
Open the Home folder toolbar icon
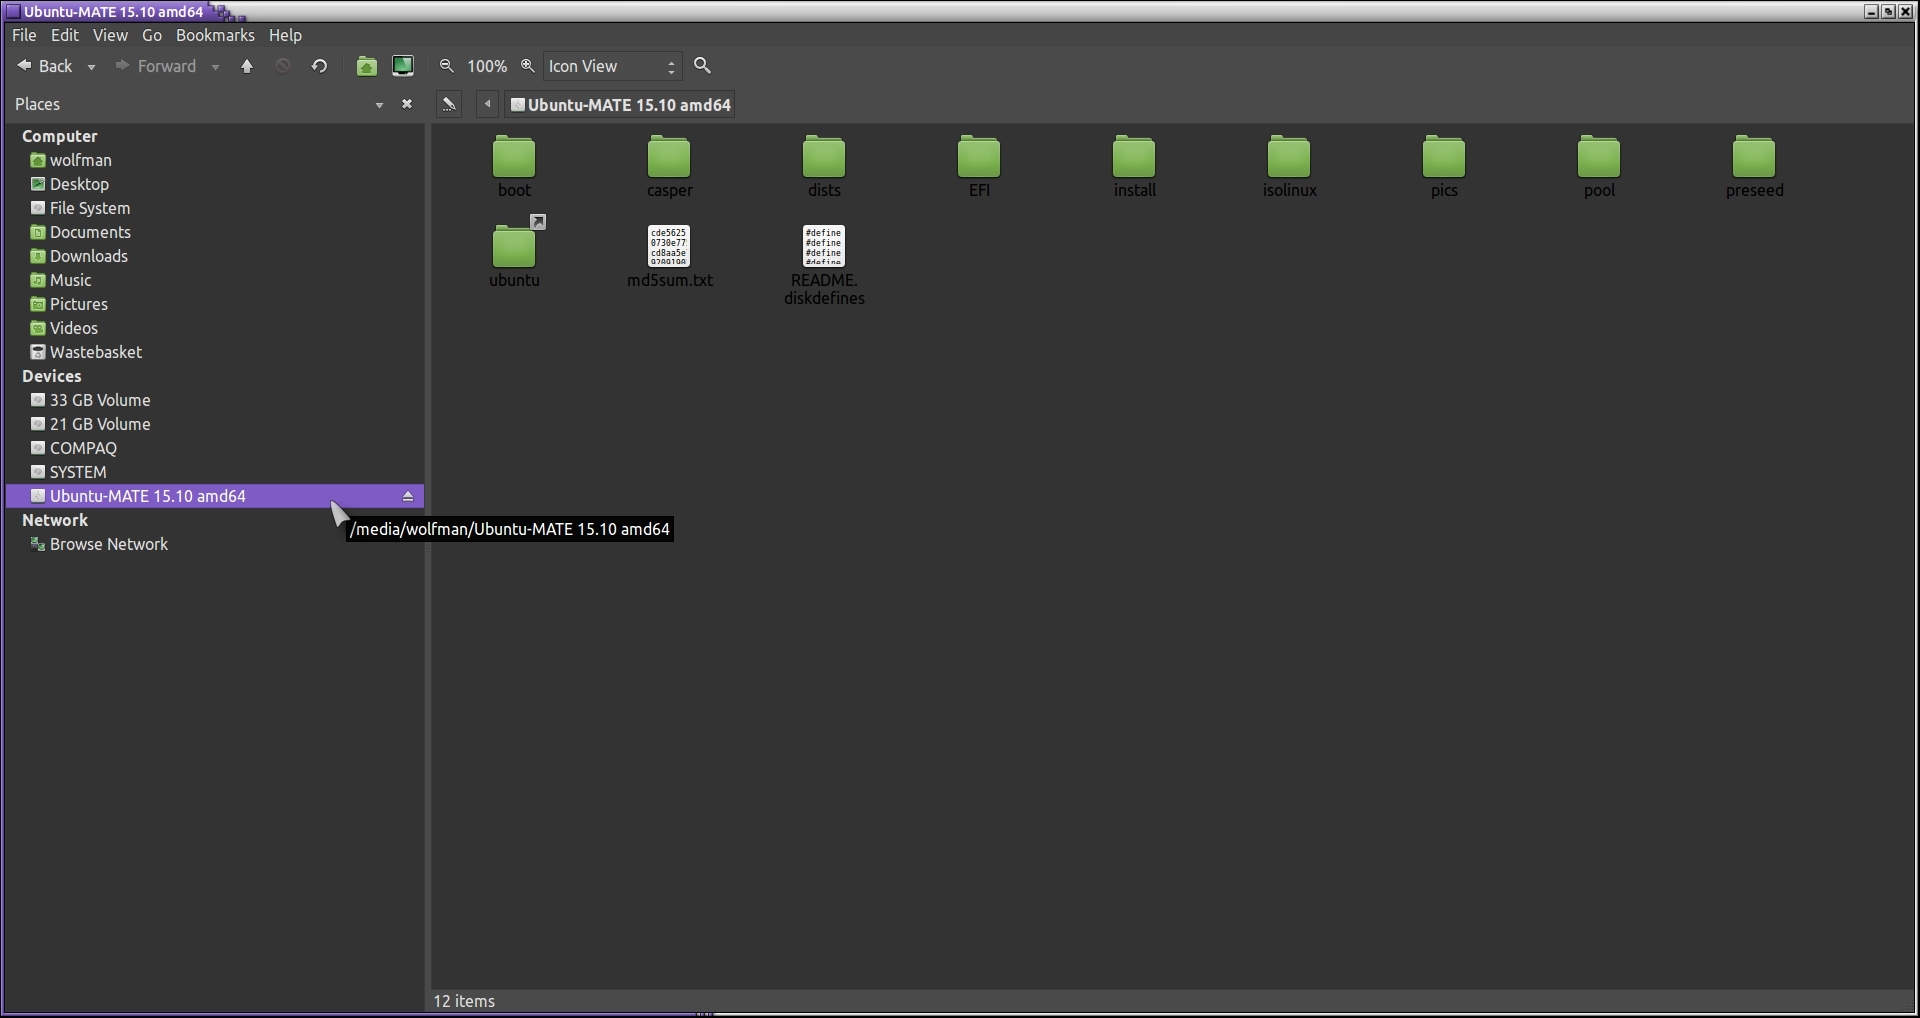pyautogui.click(x=367, y=66)
